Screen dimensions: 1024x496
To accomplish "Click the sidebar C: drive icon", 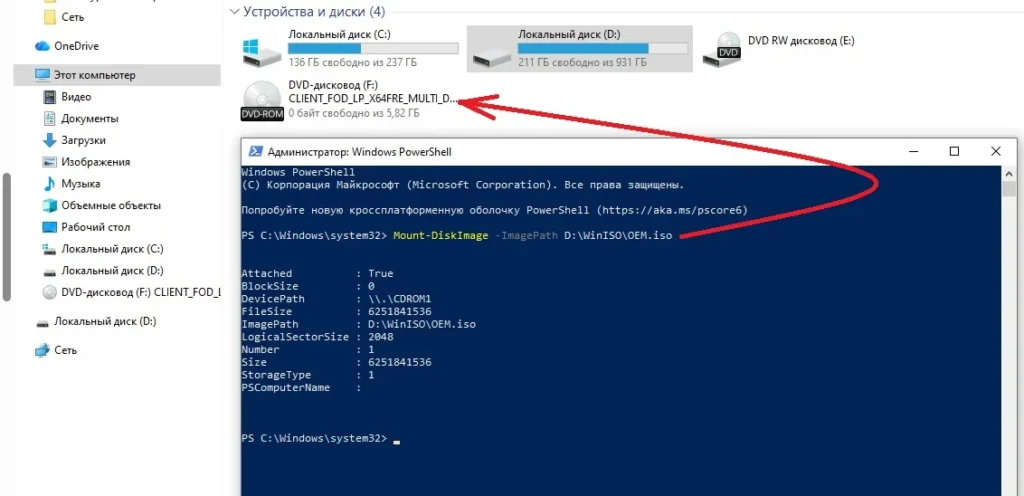I will click(50, 249).
